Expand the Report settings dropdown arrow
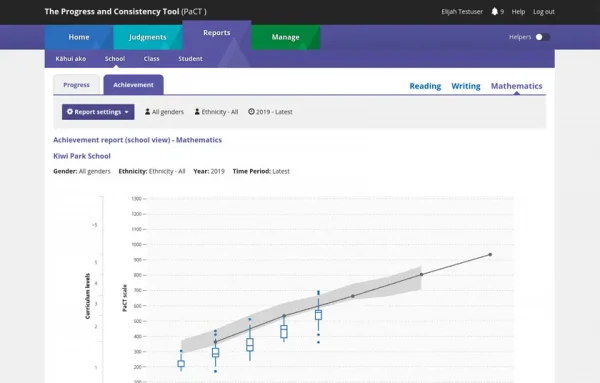 pos(127,112)
